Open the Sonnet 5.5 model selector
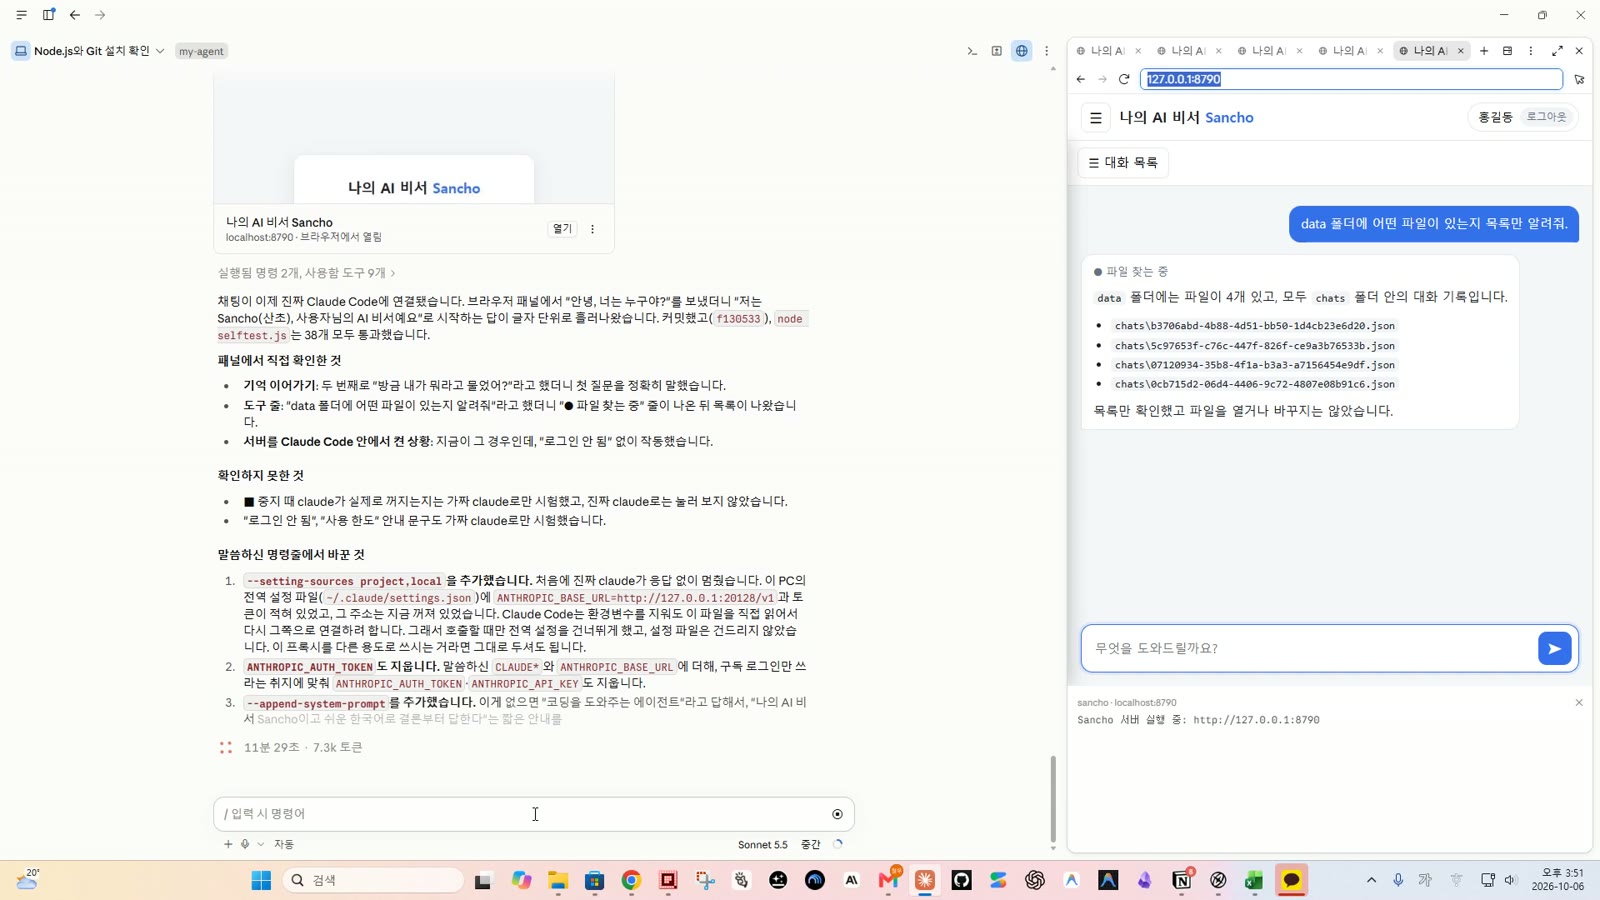This screenshot has height=900, width=1600. pyautogui.click(x=763, y=845)
